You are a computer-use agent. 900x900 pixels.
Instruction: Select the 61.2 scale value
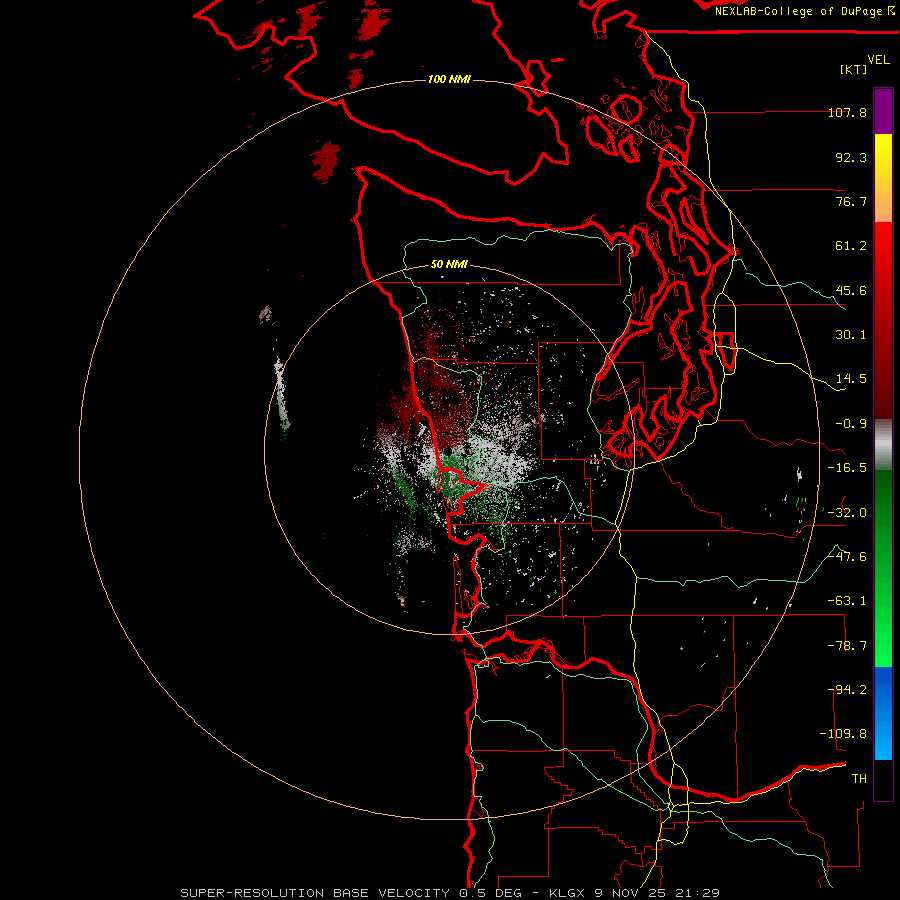[x=851, y=246]
